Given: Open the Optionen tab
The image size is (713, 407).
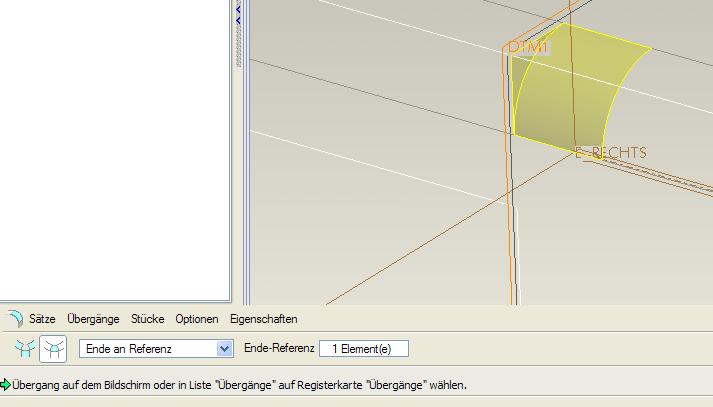Looking at the screenshot, I should click(197, 319).
